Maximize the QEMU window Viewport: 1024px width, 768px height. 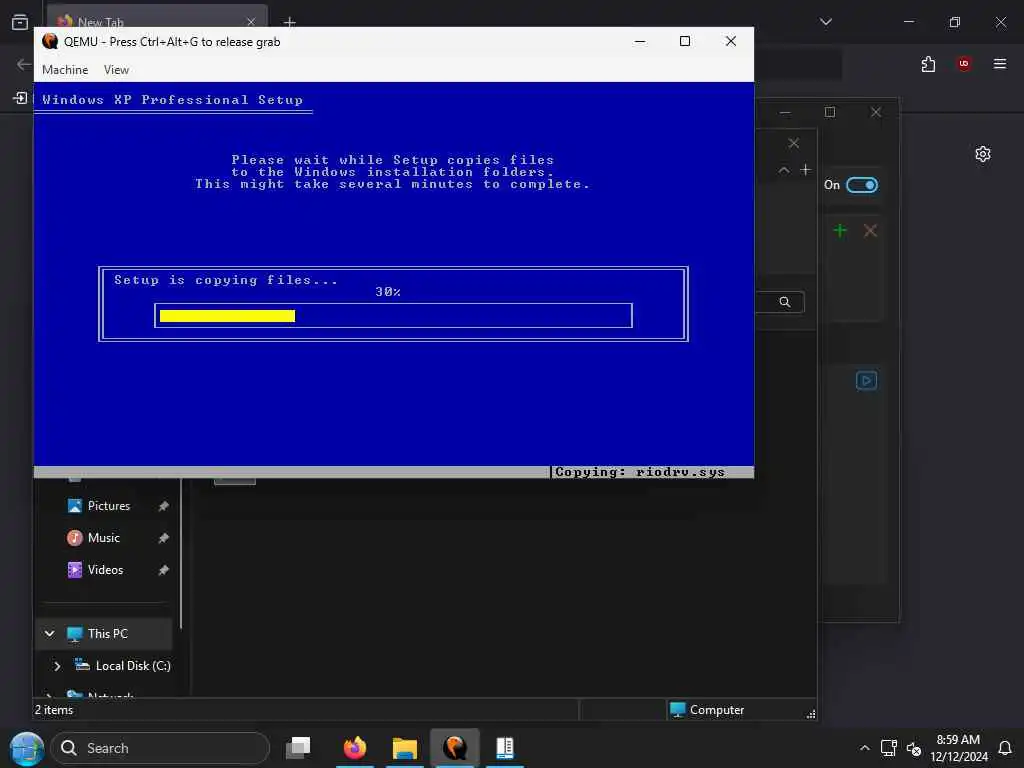(684, 42)
